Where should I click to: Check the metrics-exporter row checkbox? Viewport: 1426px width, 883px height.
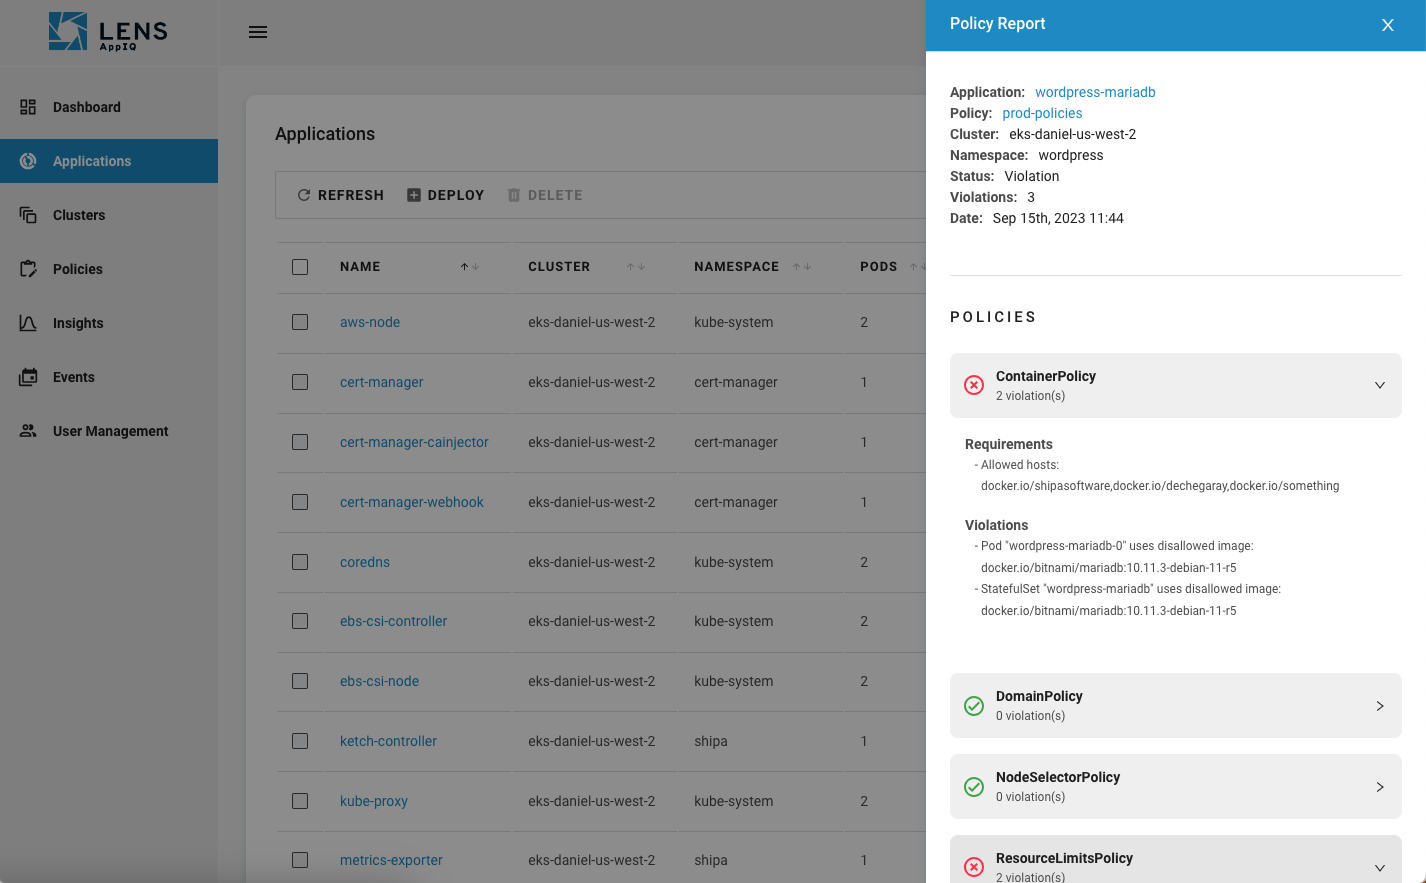[x=300, y=860]
